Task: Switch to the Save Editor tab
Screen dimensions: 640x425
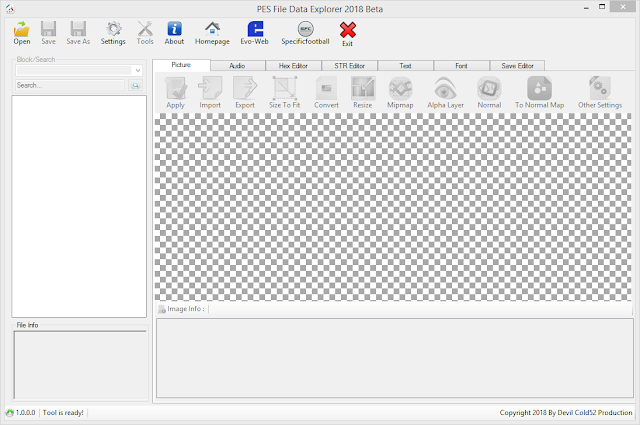Action: pyautogui.click(x=517, y=66)
